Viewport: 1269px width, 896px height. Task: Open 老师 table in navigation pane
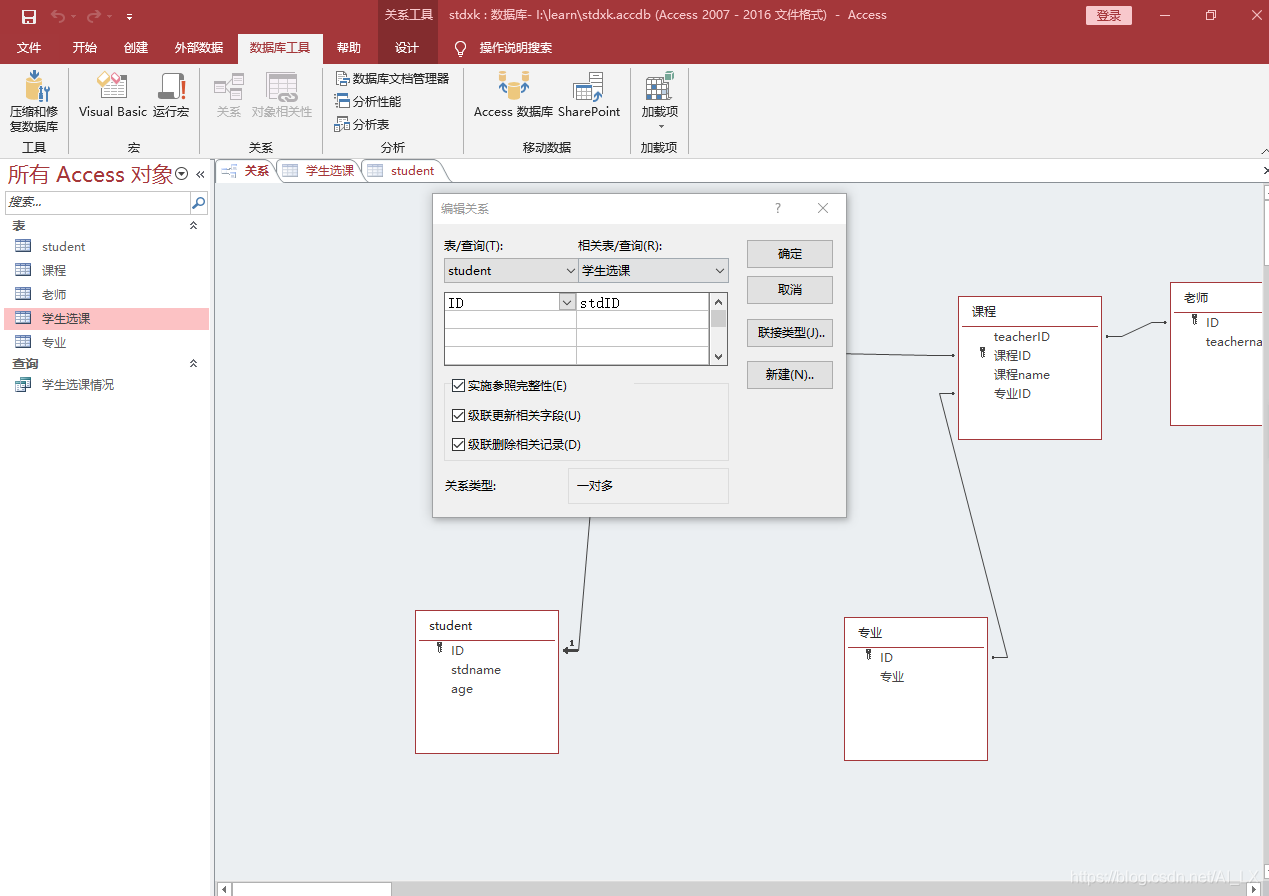(106, 294)
